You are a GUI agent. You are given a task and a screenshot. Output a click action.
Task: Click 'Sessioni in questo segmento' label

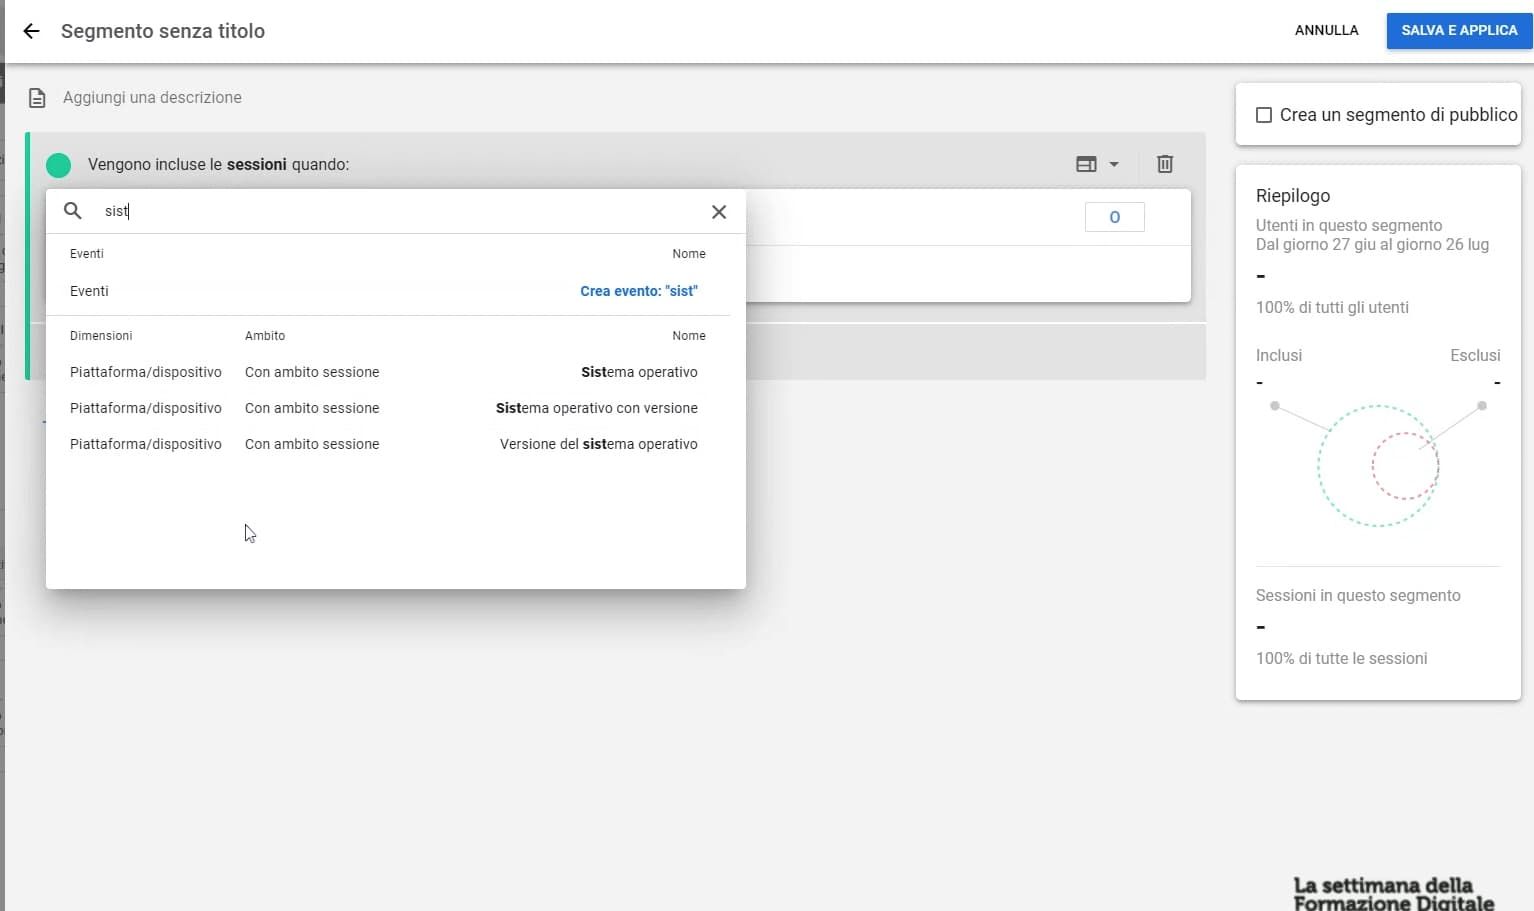(1358, 595)
